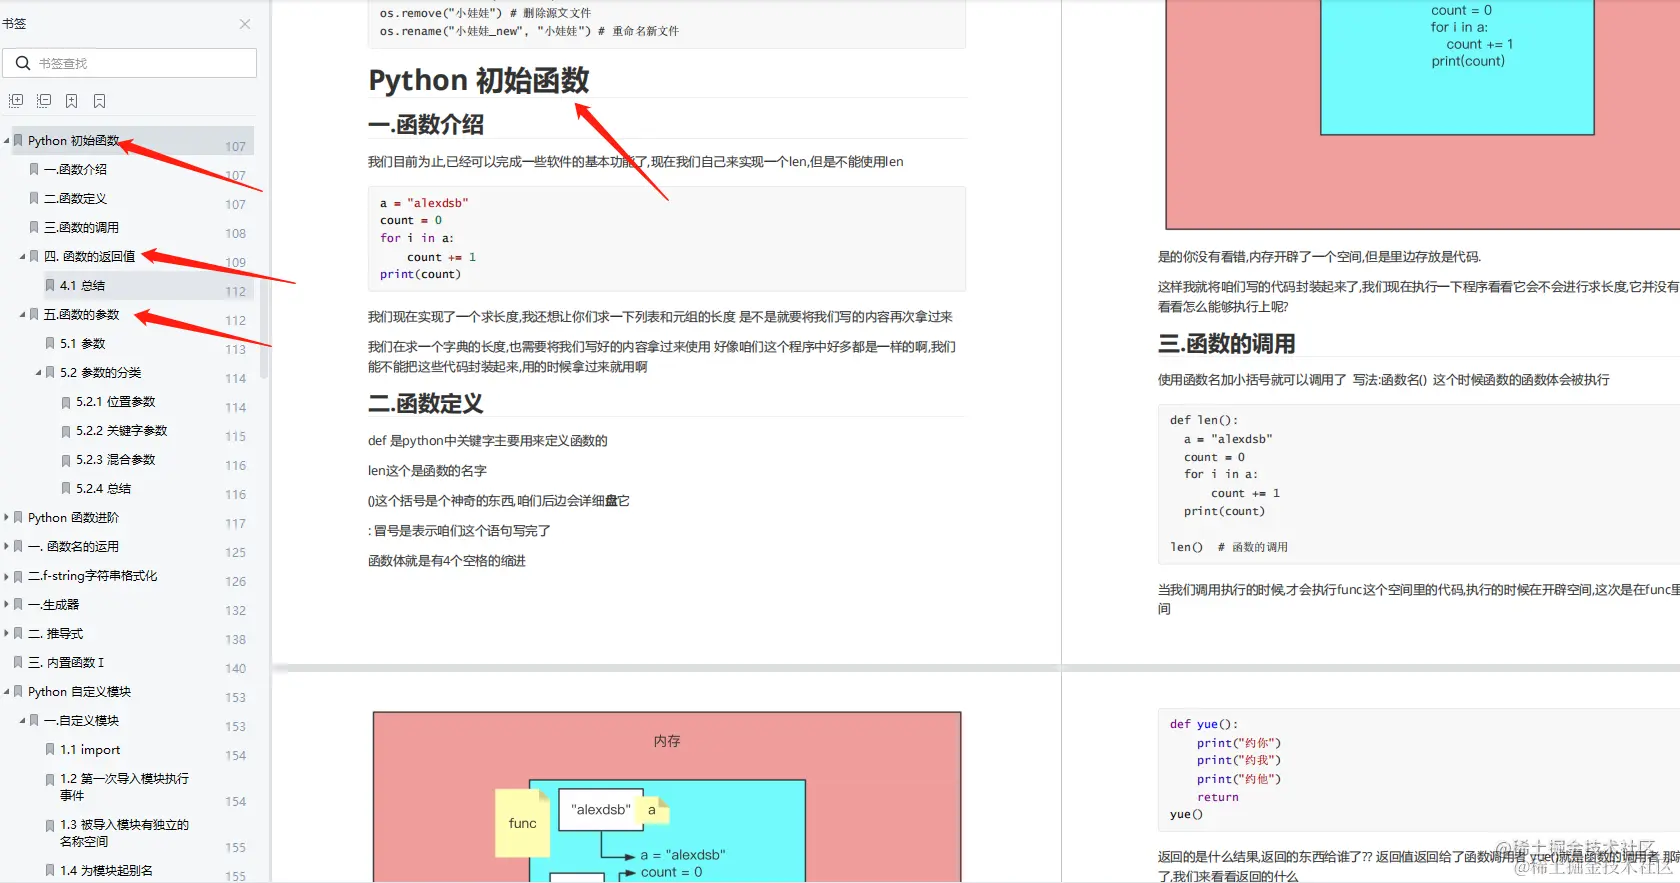
Task: Click the 书签查找 bookmark search field
Action: 130,63
